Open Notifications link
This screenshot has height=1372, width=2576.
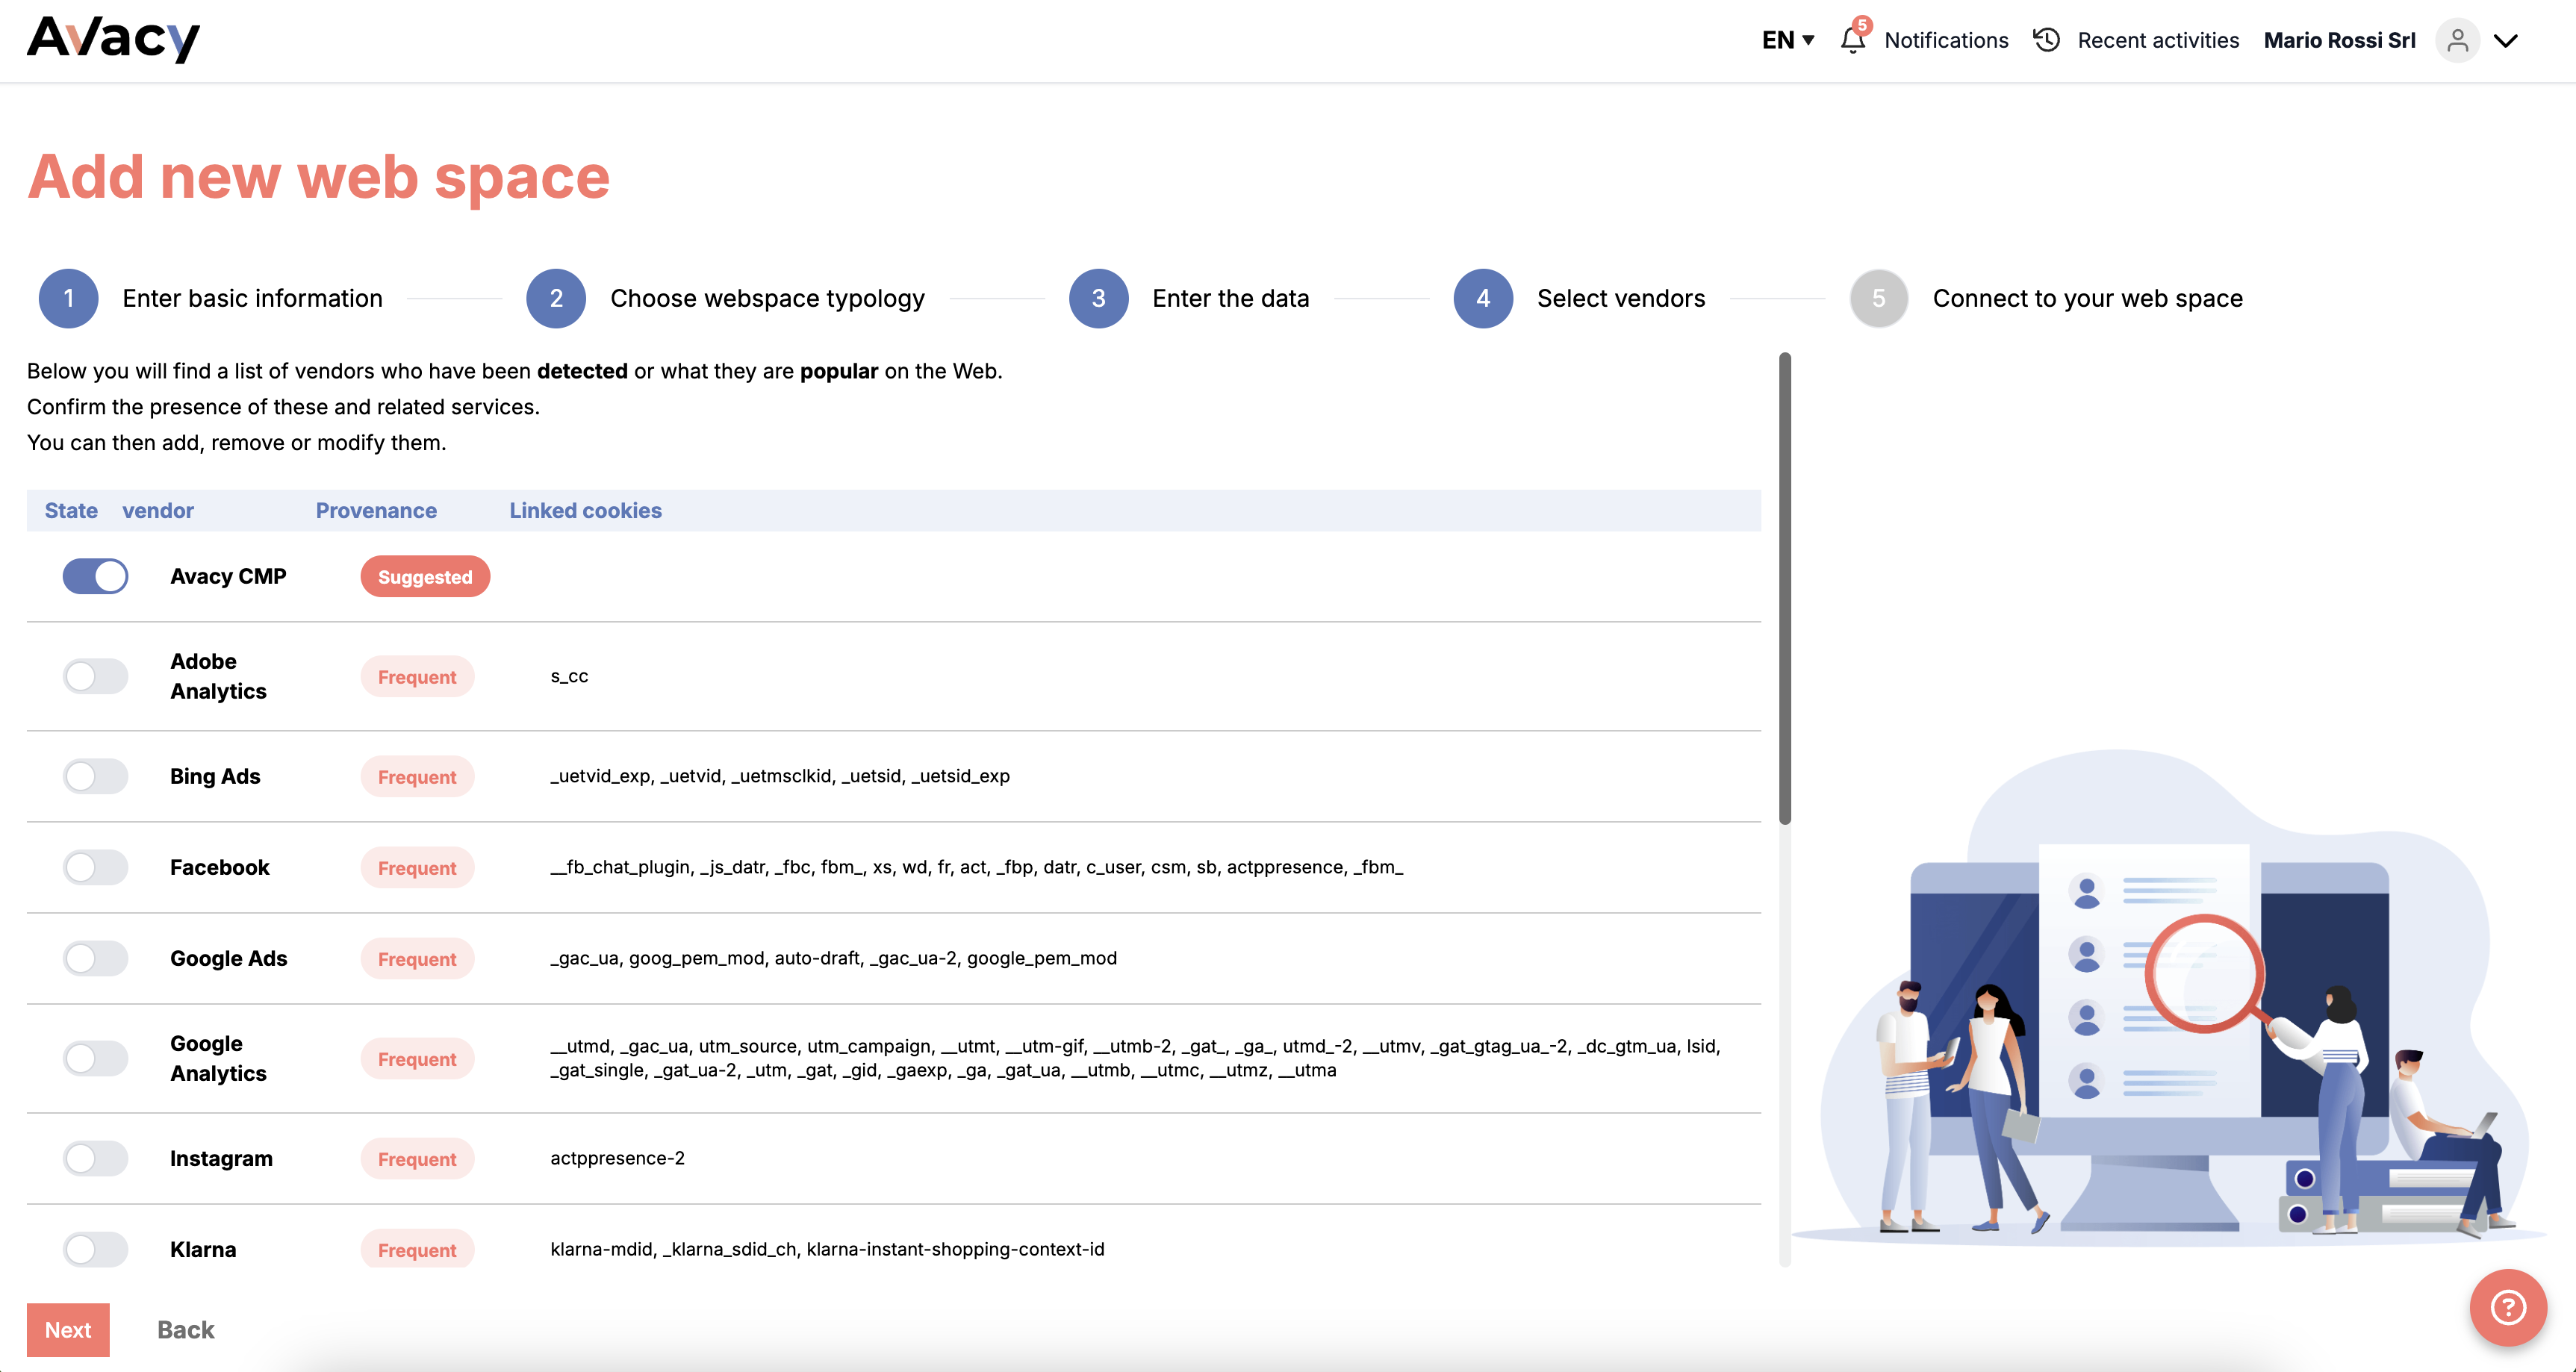click(1946, 40)
